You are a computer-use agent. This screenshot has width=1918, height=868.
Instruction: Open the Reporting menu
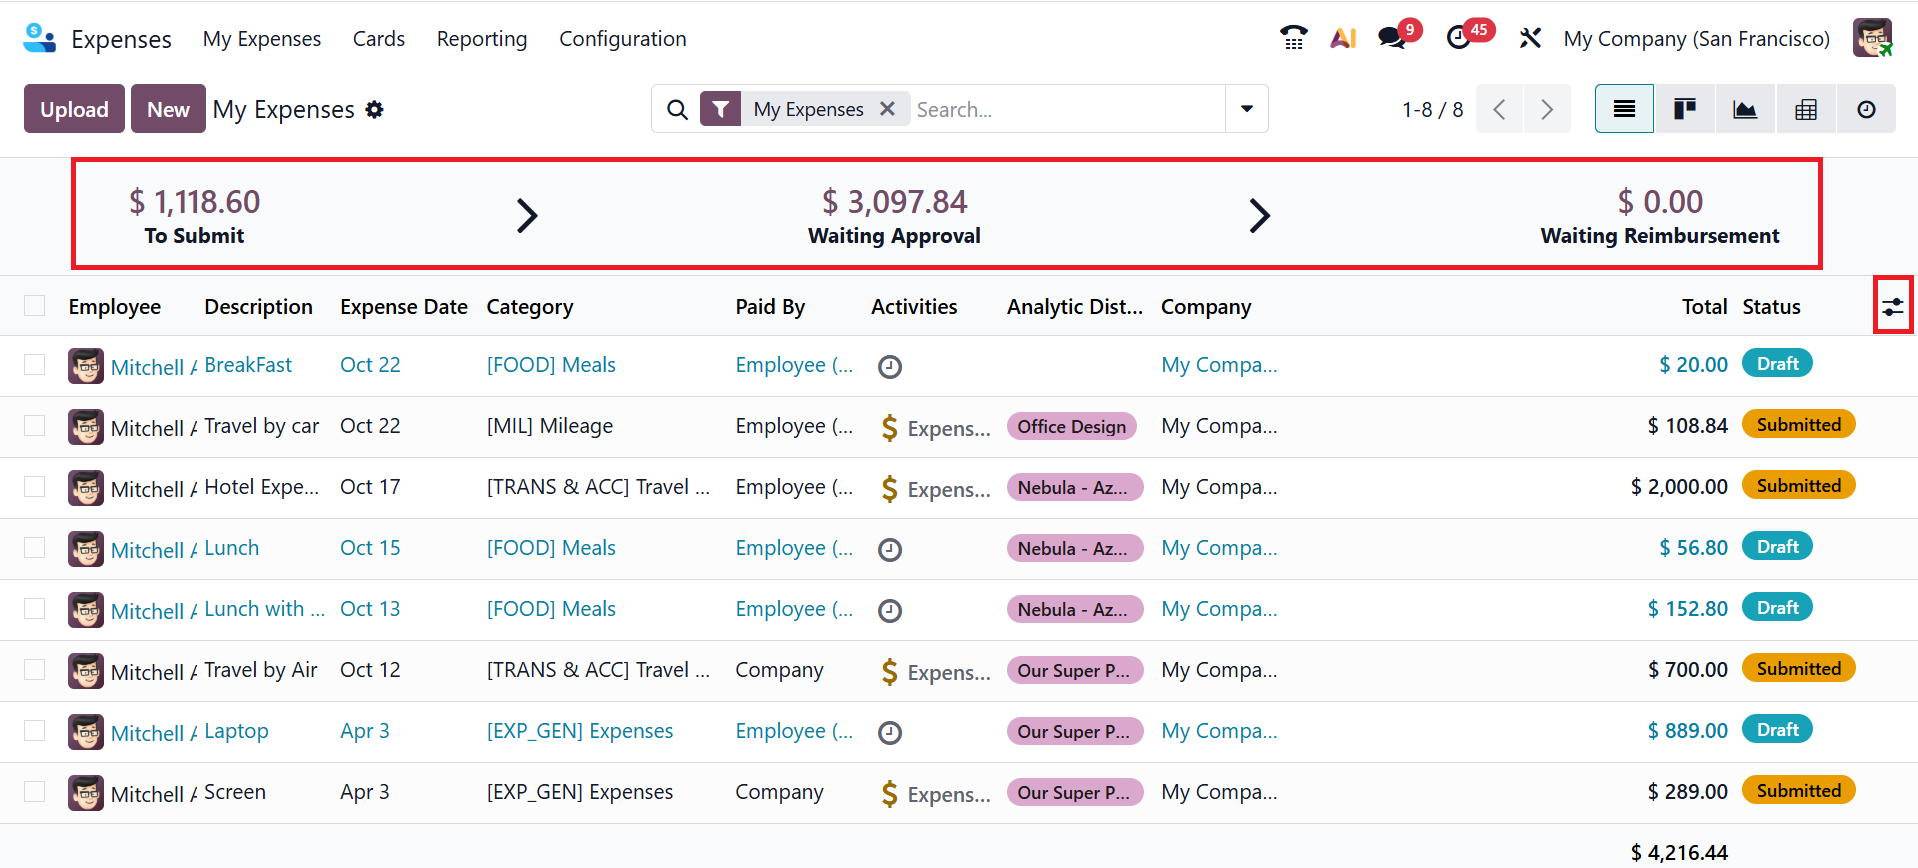(x=482, y=39)
